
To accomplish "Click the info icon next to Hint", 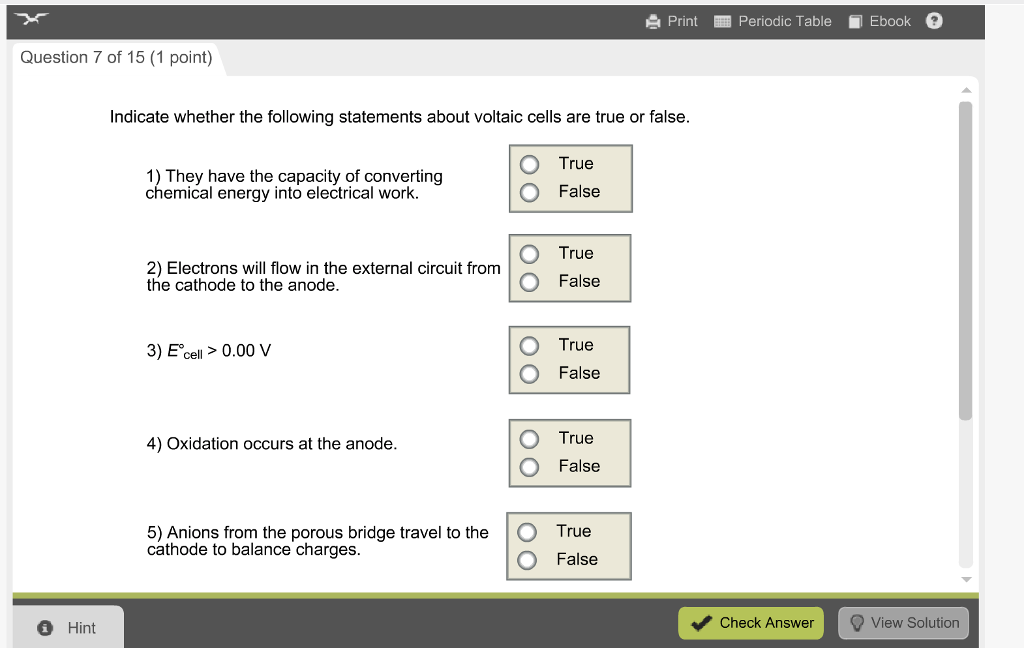I will click(45, 627).
